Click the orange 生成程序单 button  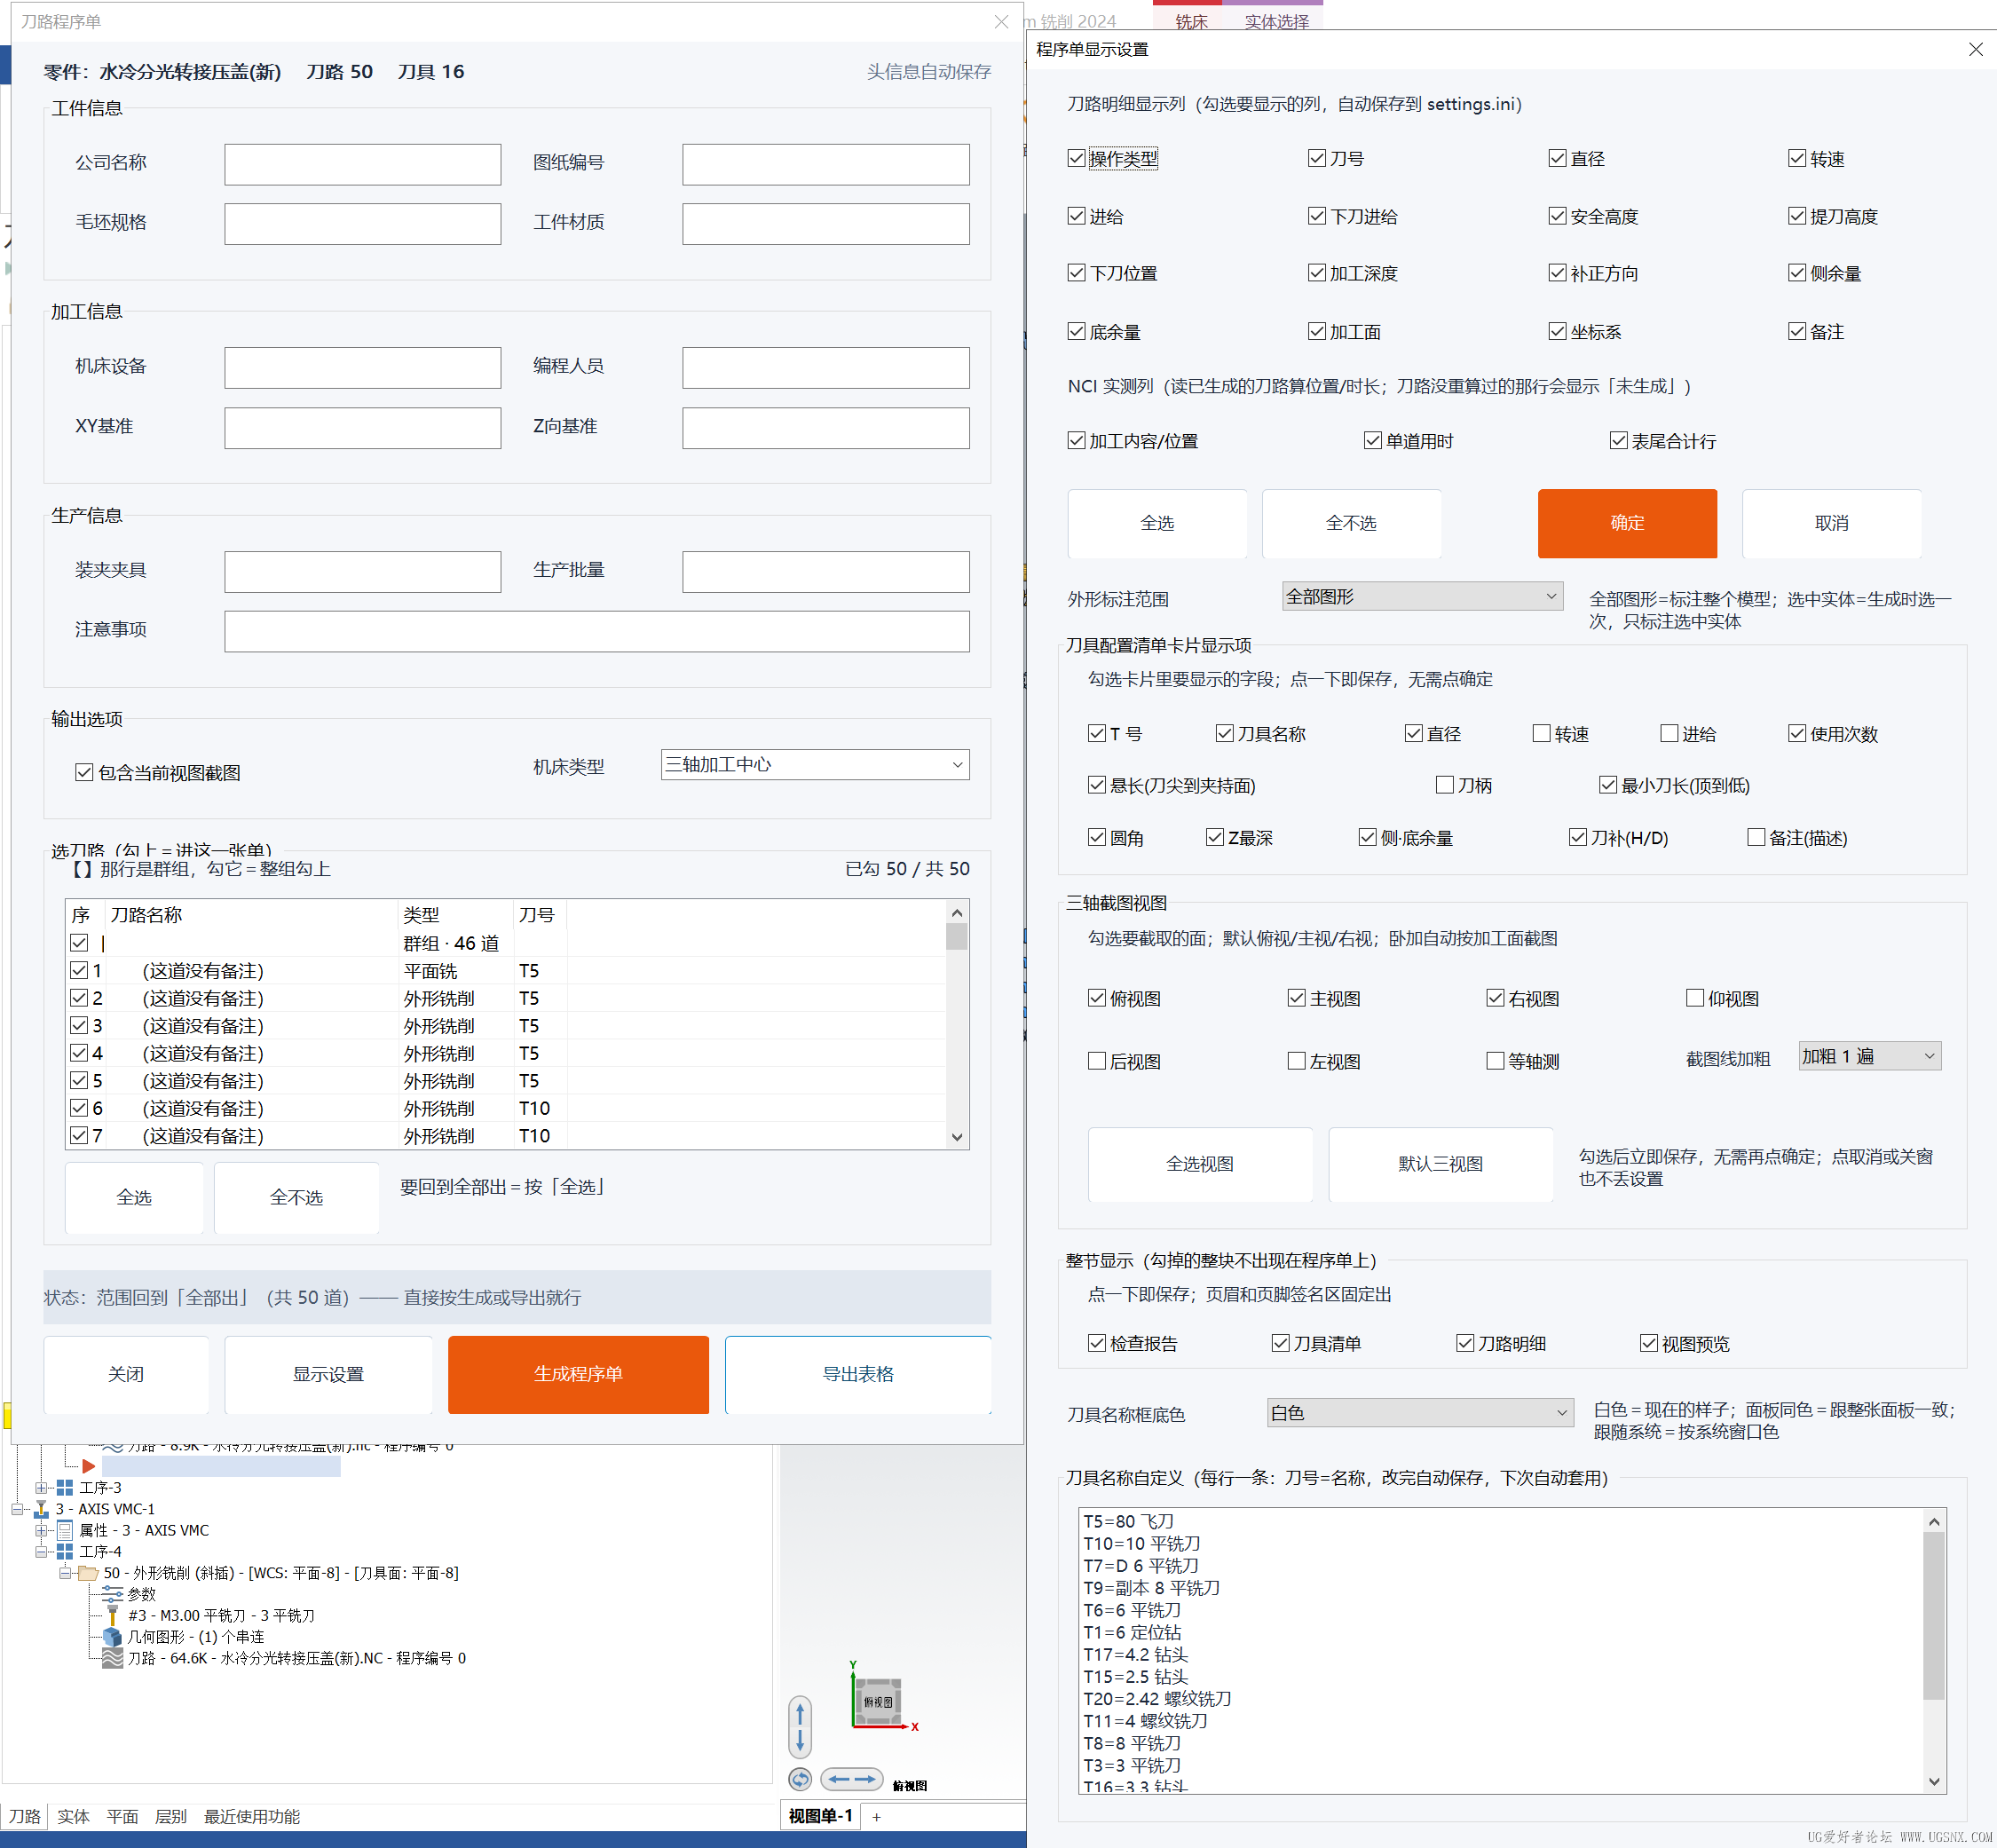pyautogui.click(x=578, y=1374)
